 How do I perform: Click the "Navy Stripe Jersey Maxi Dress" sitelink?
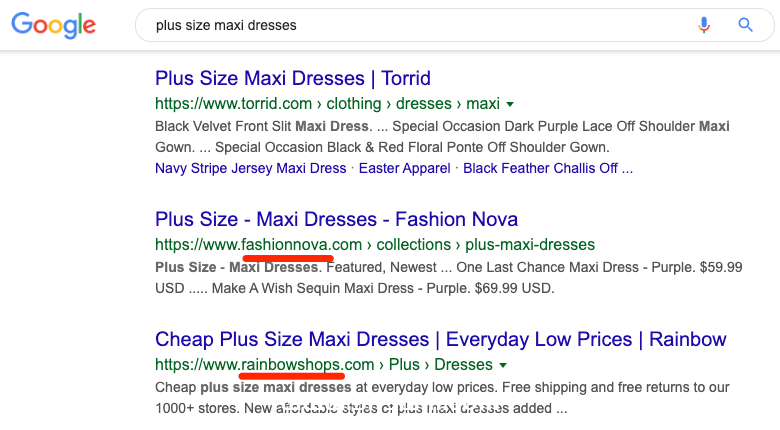click(251, 168)
